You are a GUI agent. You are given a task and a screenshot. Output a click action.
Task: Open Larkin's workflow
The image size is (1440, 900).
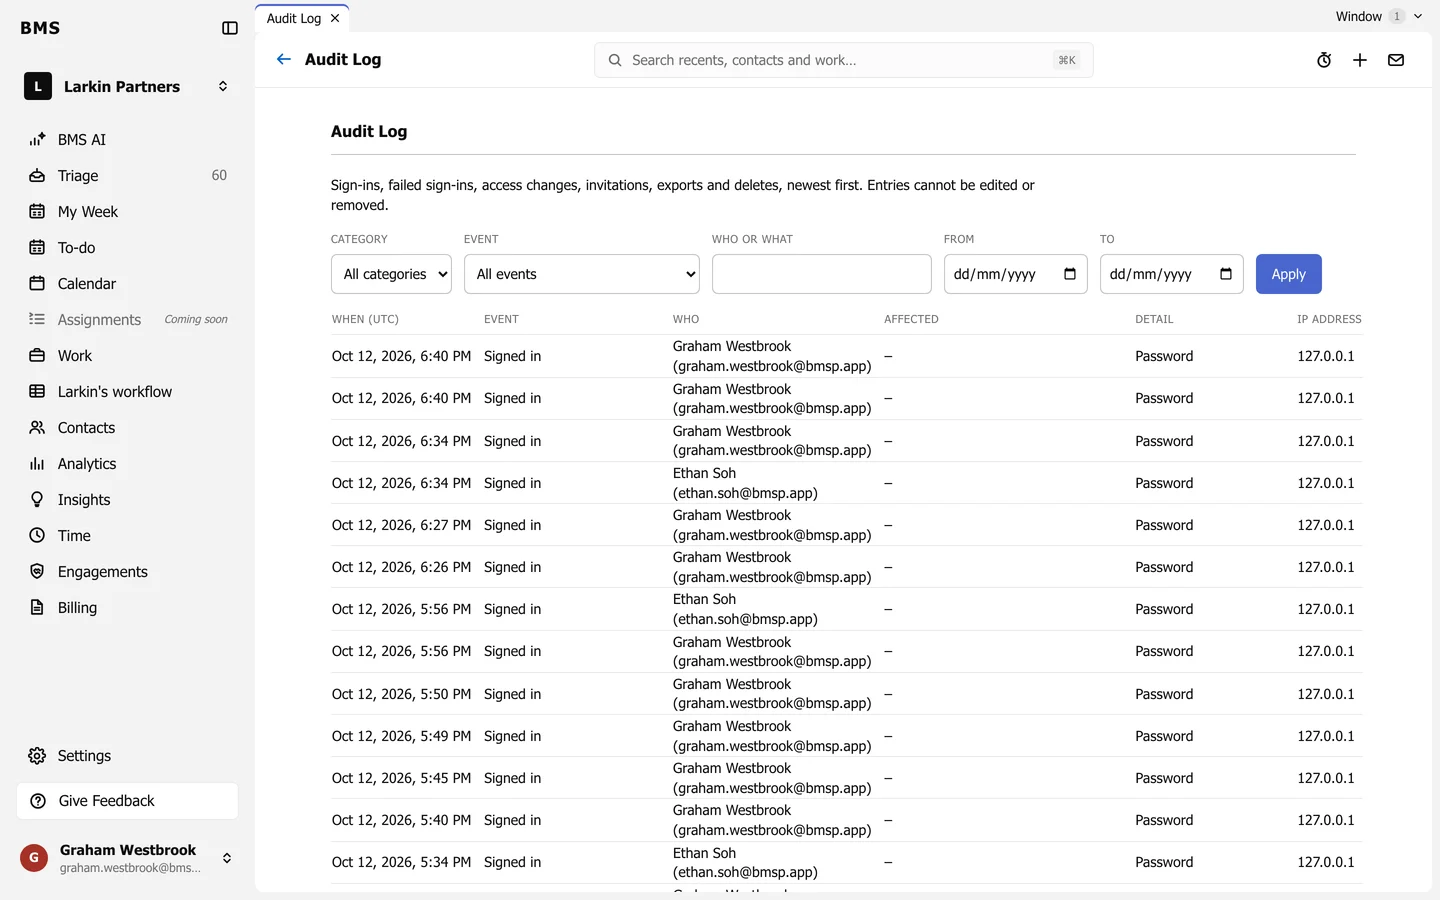(127, 392)
